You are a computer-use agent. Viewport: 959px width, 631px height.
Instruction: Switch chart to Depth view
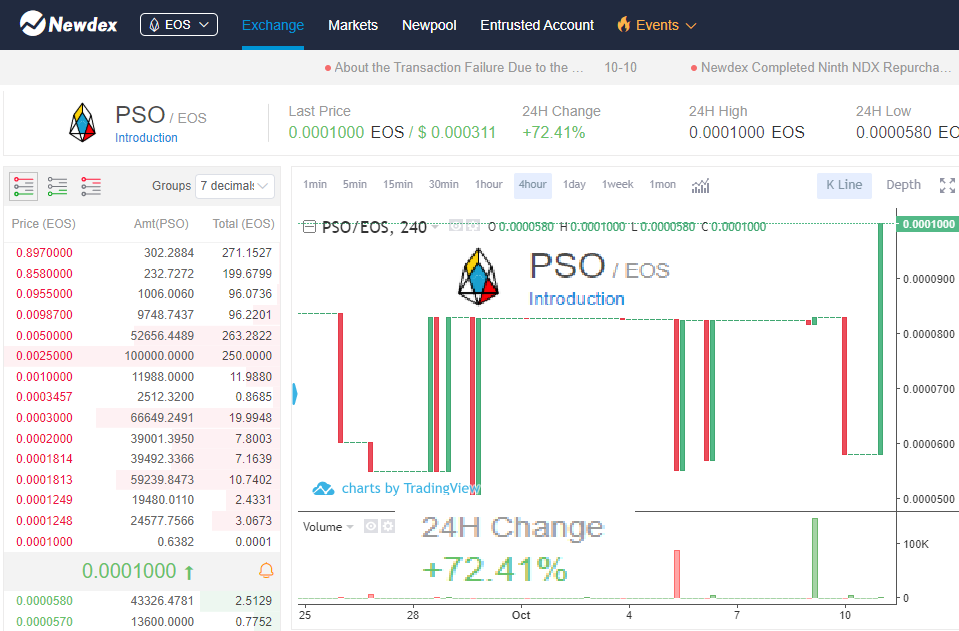pyautogui.click(x=903, y=185)
